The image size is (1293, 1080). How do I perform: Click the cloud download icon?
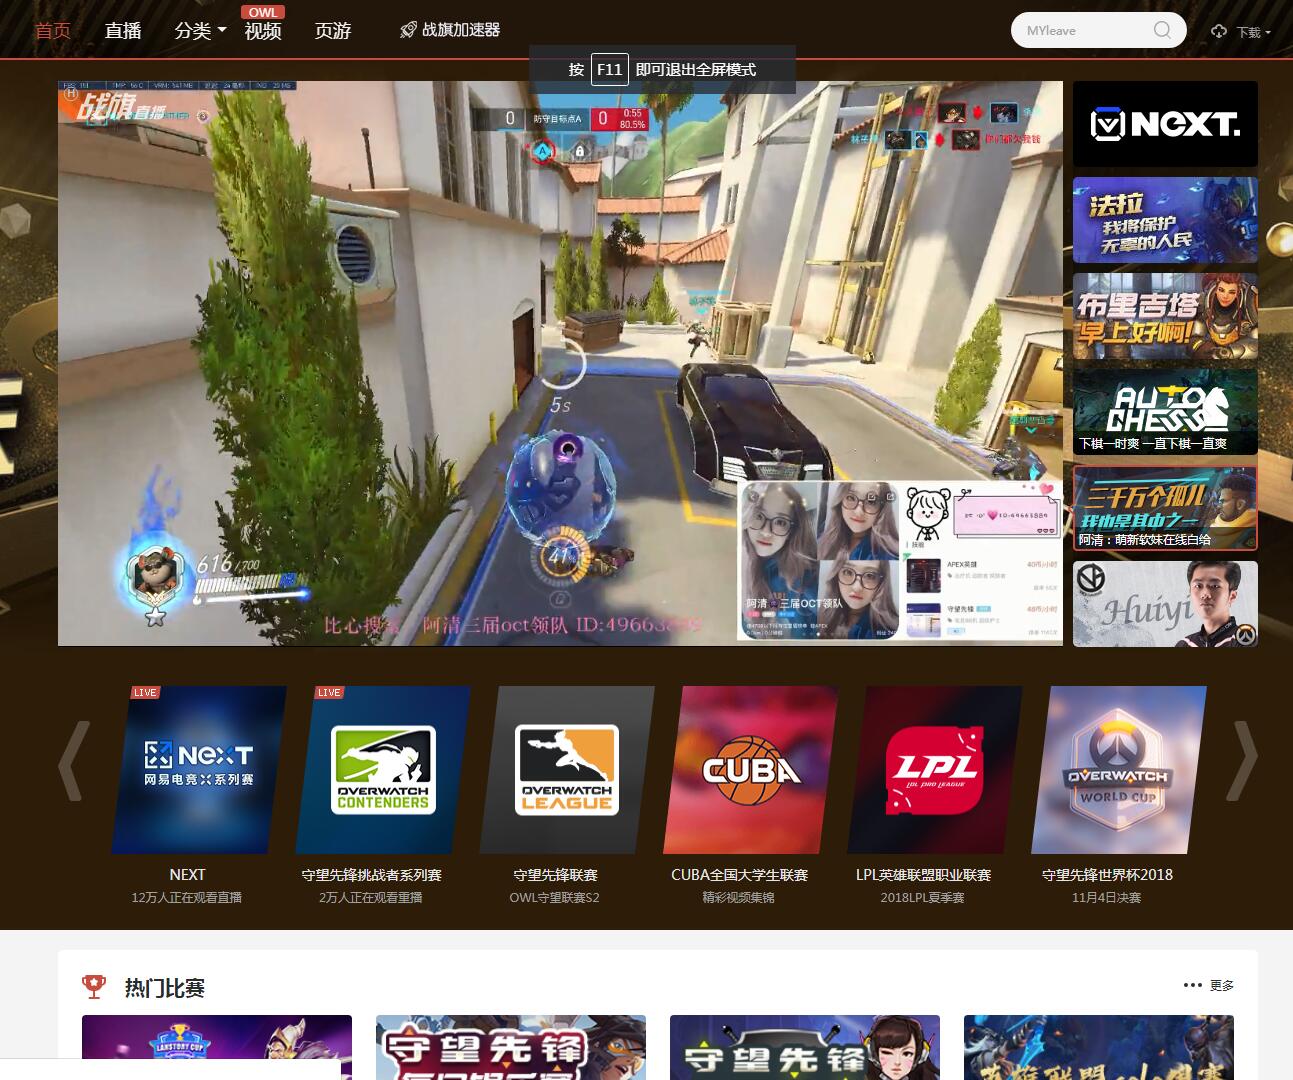1219,31
